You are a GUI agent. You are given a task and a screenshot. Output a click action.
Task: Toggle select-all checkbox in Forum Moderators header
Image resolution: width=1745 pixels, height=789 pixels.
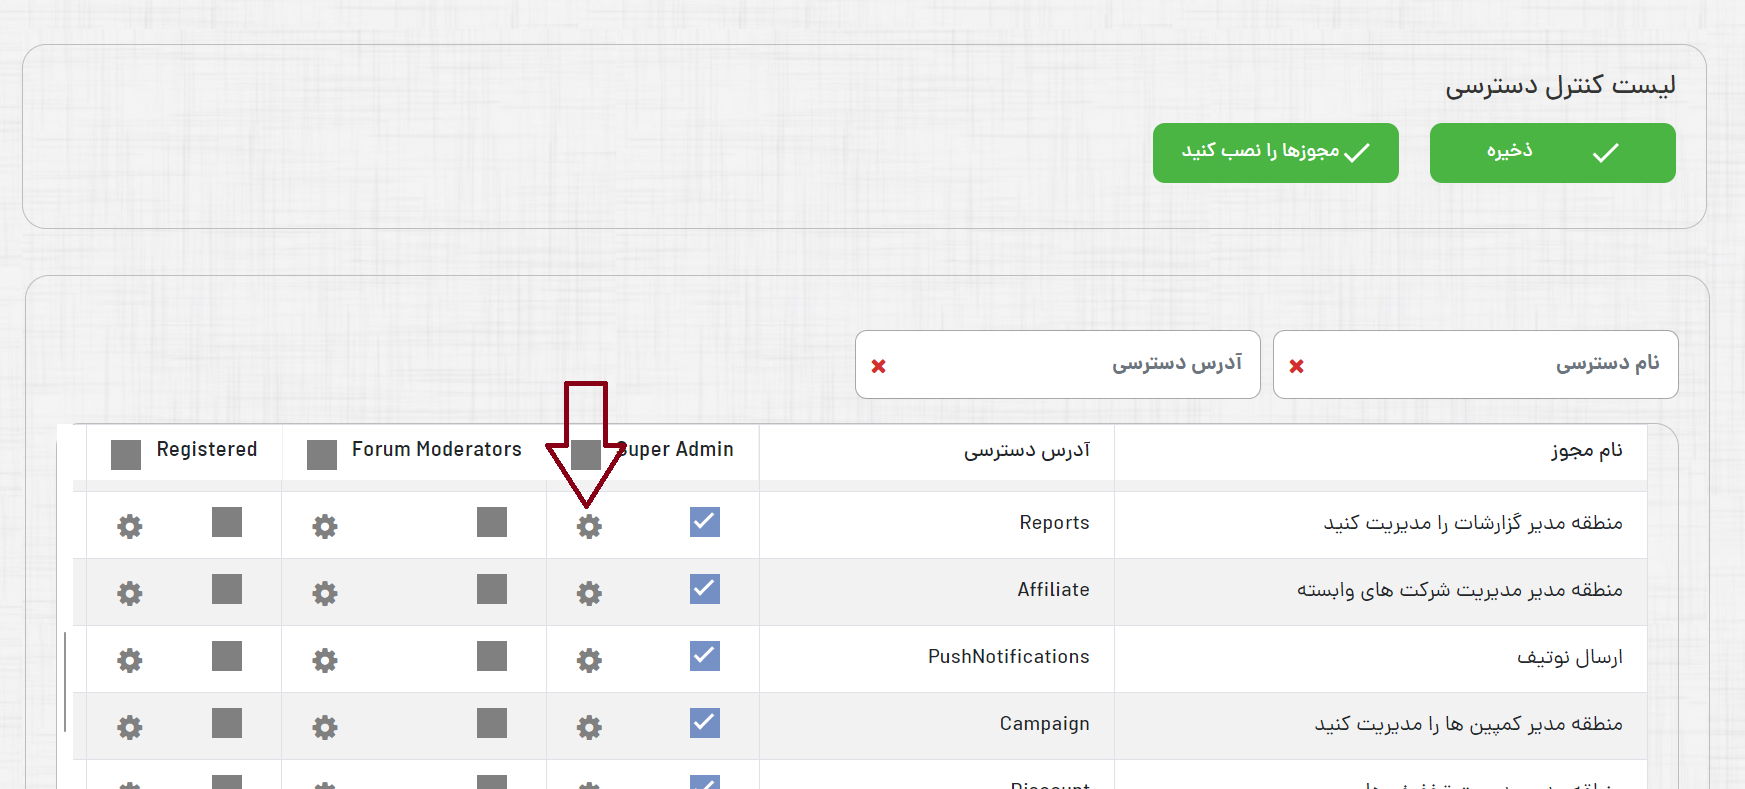pos(322,455)
